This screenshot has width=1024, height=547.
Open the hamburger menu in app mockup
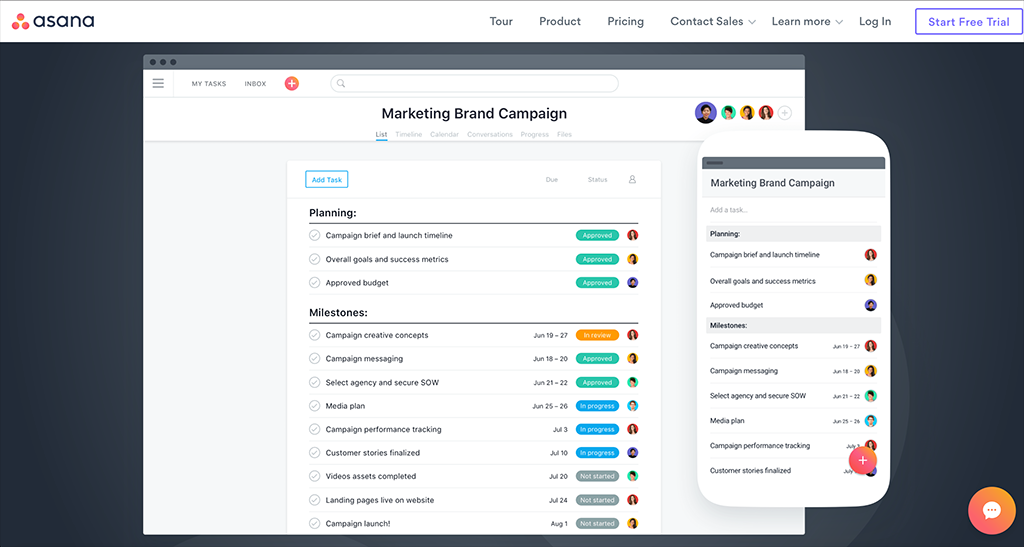click(158, 83)
